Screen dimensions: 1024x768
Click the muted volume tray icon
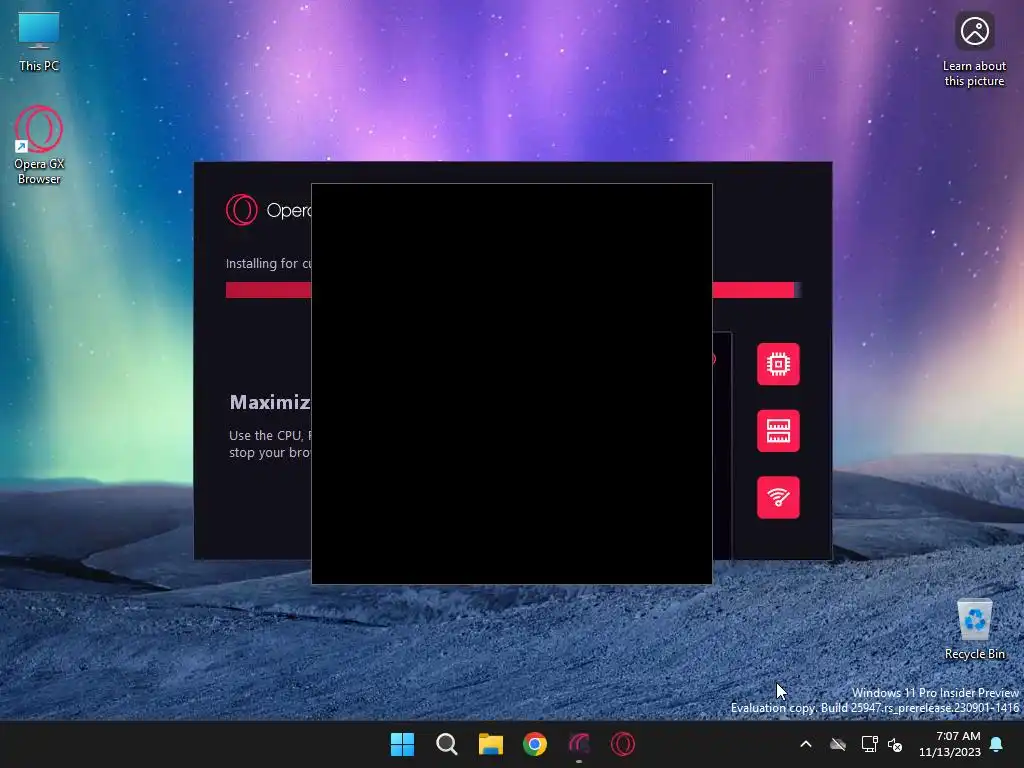click(x=895, y=744)
